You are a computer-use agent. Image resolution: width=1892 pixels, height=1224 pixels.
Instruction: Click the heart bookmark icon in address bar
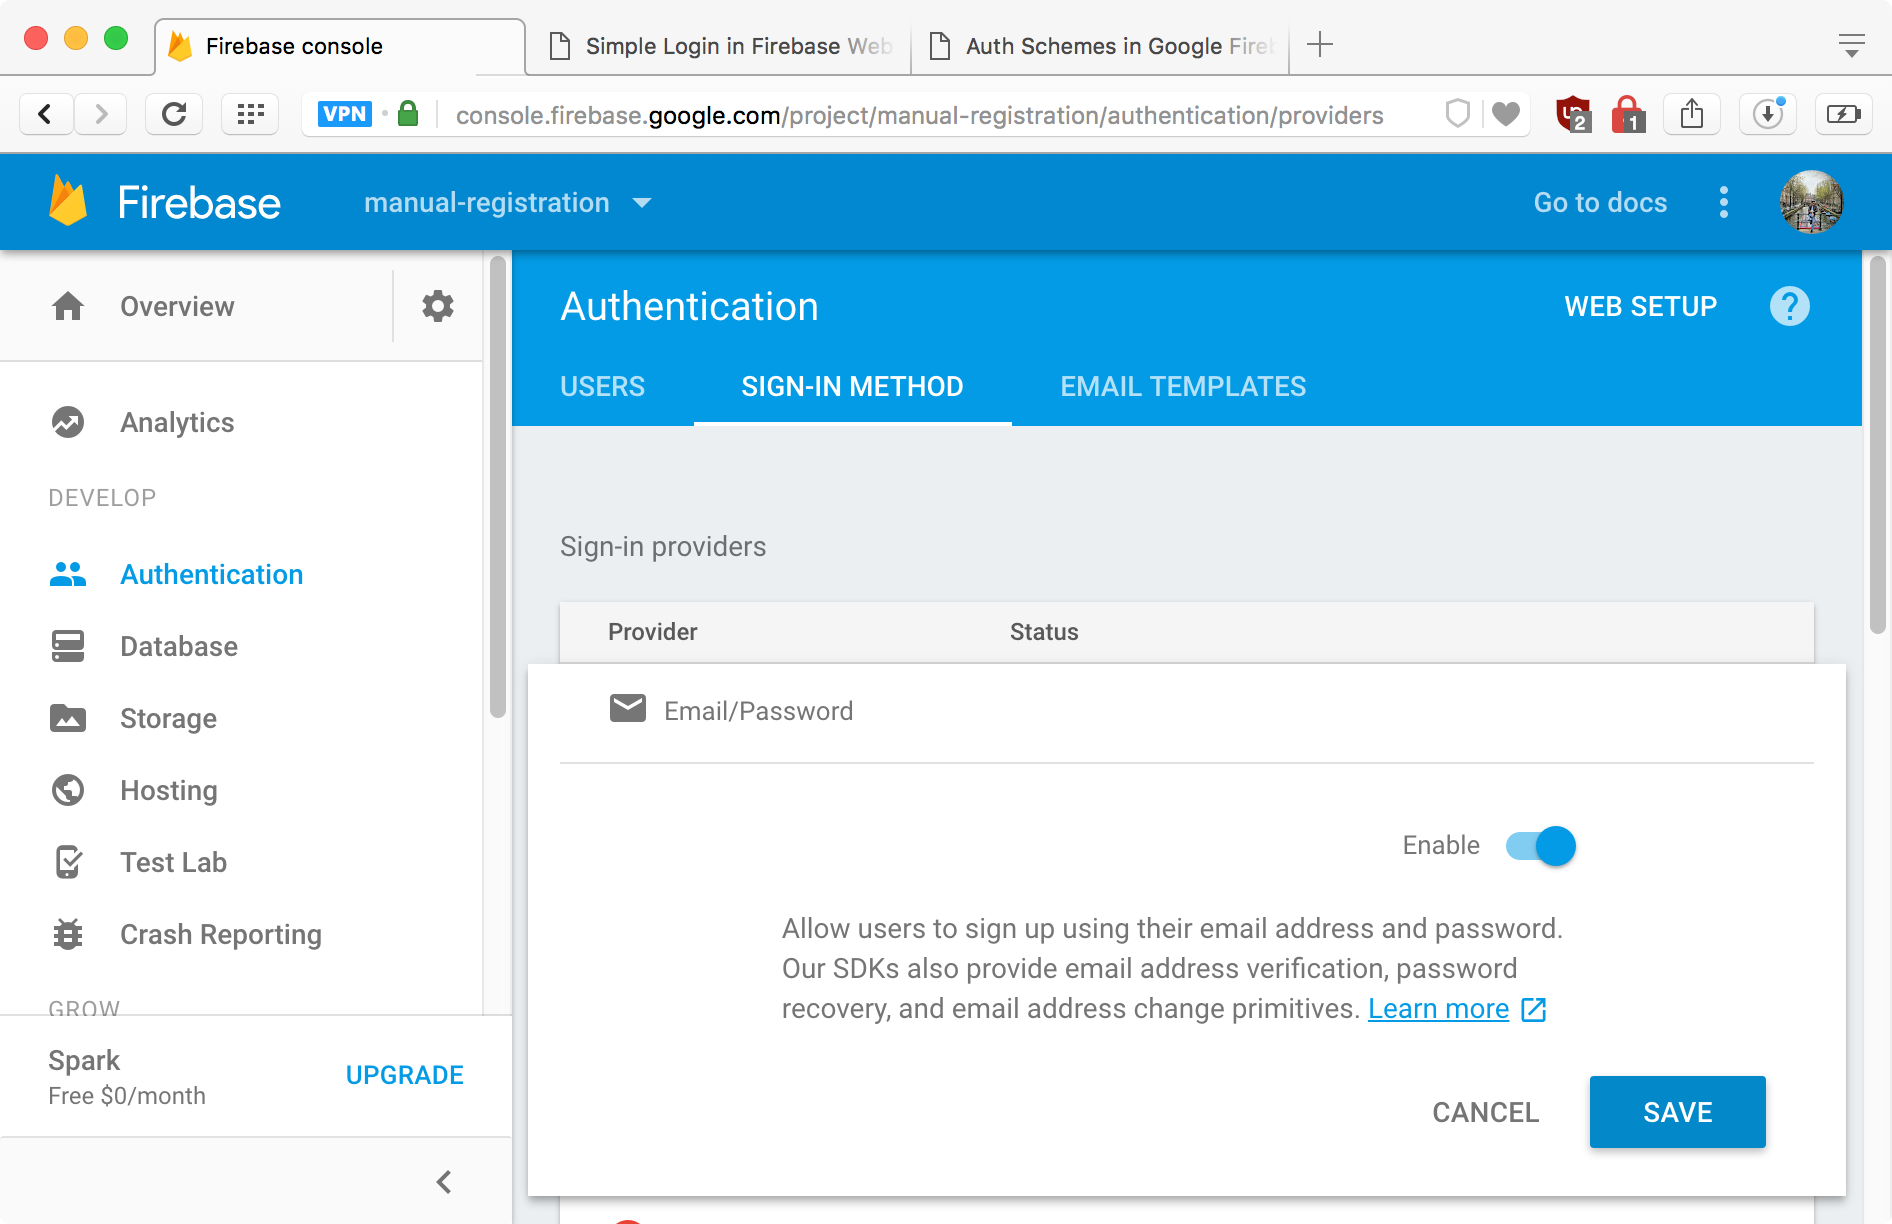click(x=1506, y=114)
